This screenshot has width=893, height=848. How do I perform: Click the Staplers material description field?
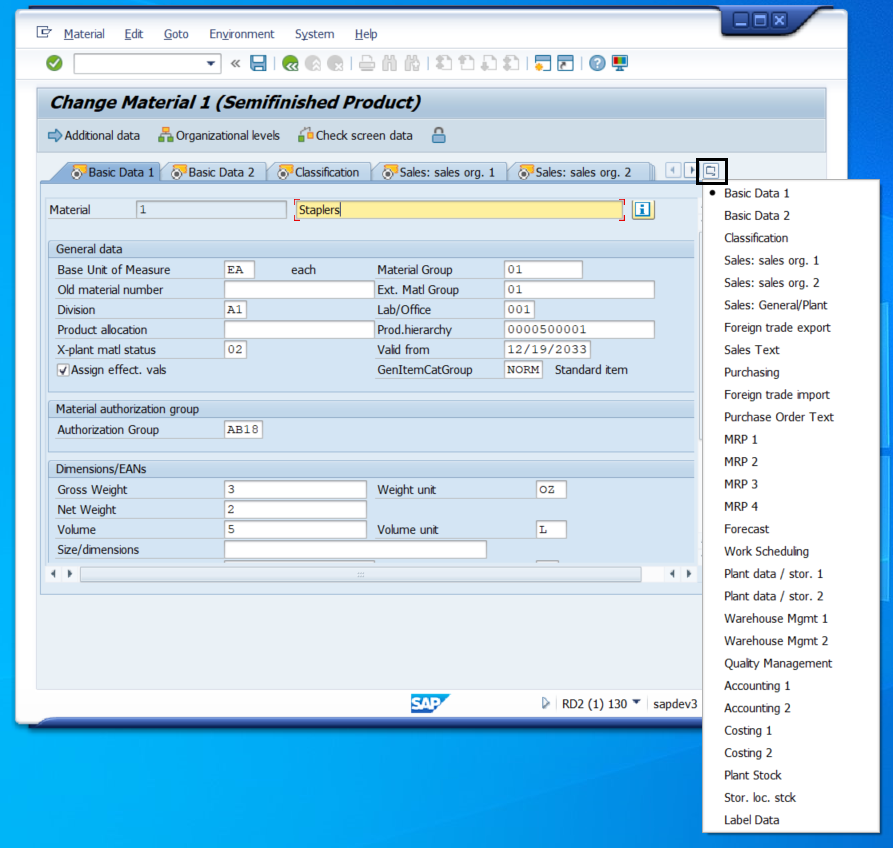click(x=460, y=210)
